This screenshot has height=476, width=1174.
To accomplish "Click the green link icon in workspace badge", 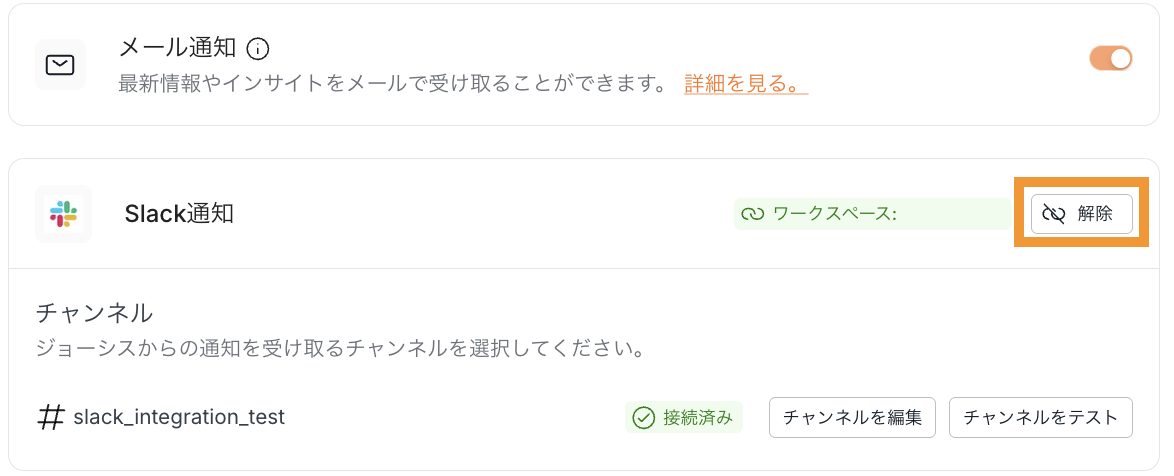I will click(x=752, y=214).
